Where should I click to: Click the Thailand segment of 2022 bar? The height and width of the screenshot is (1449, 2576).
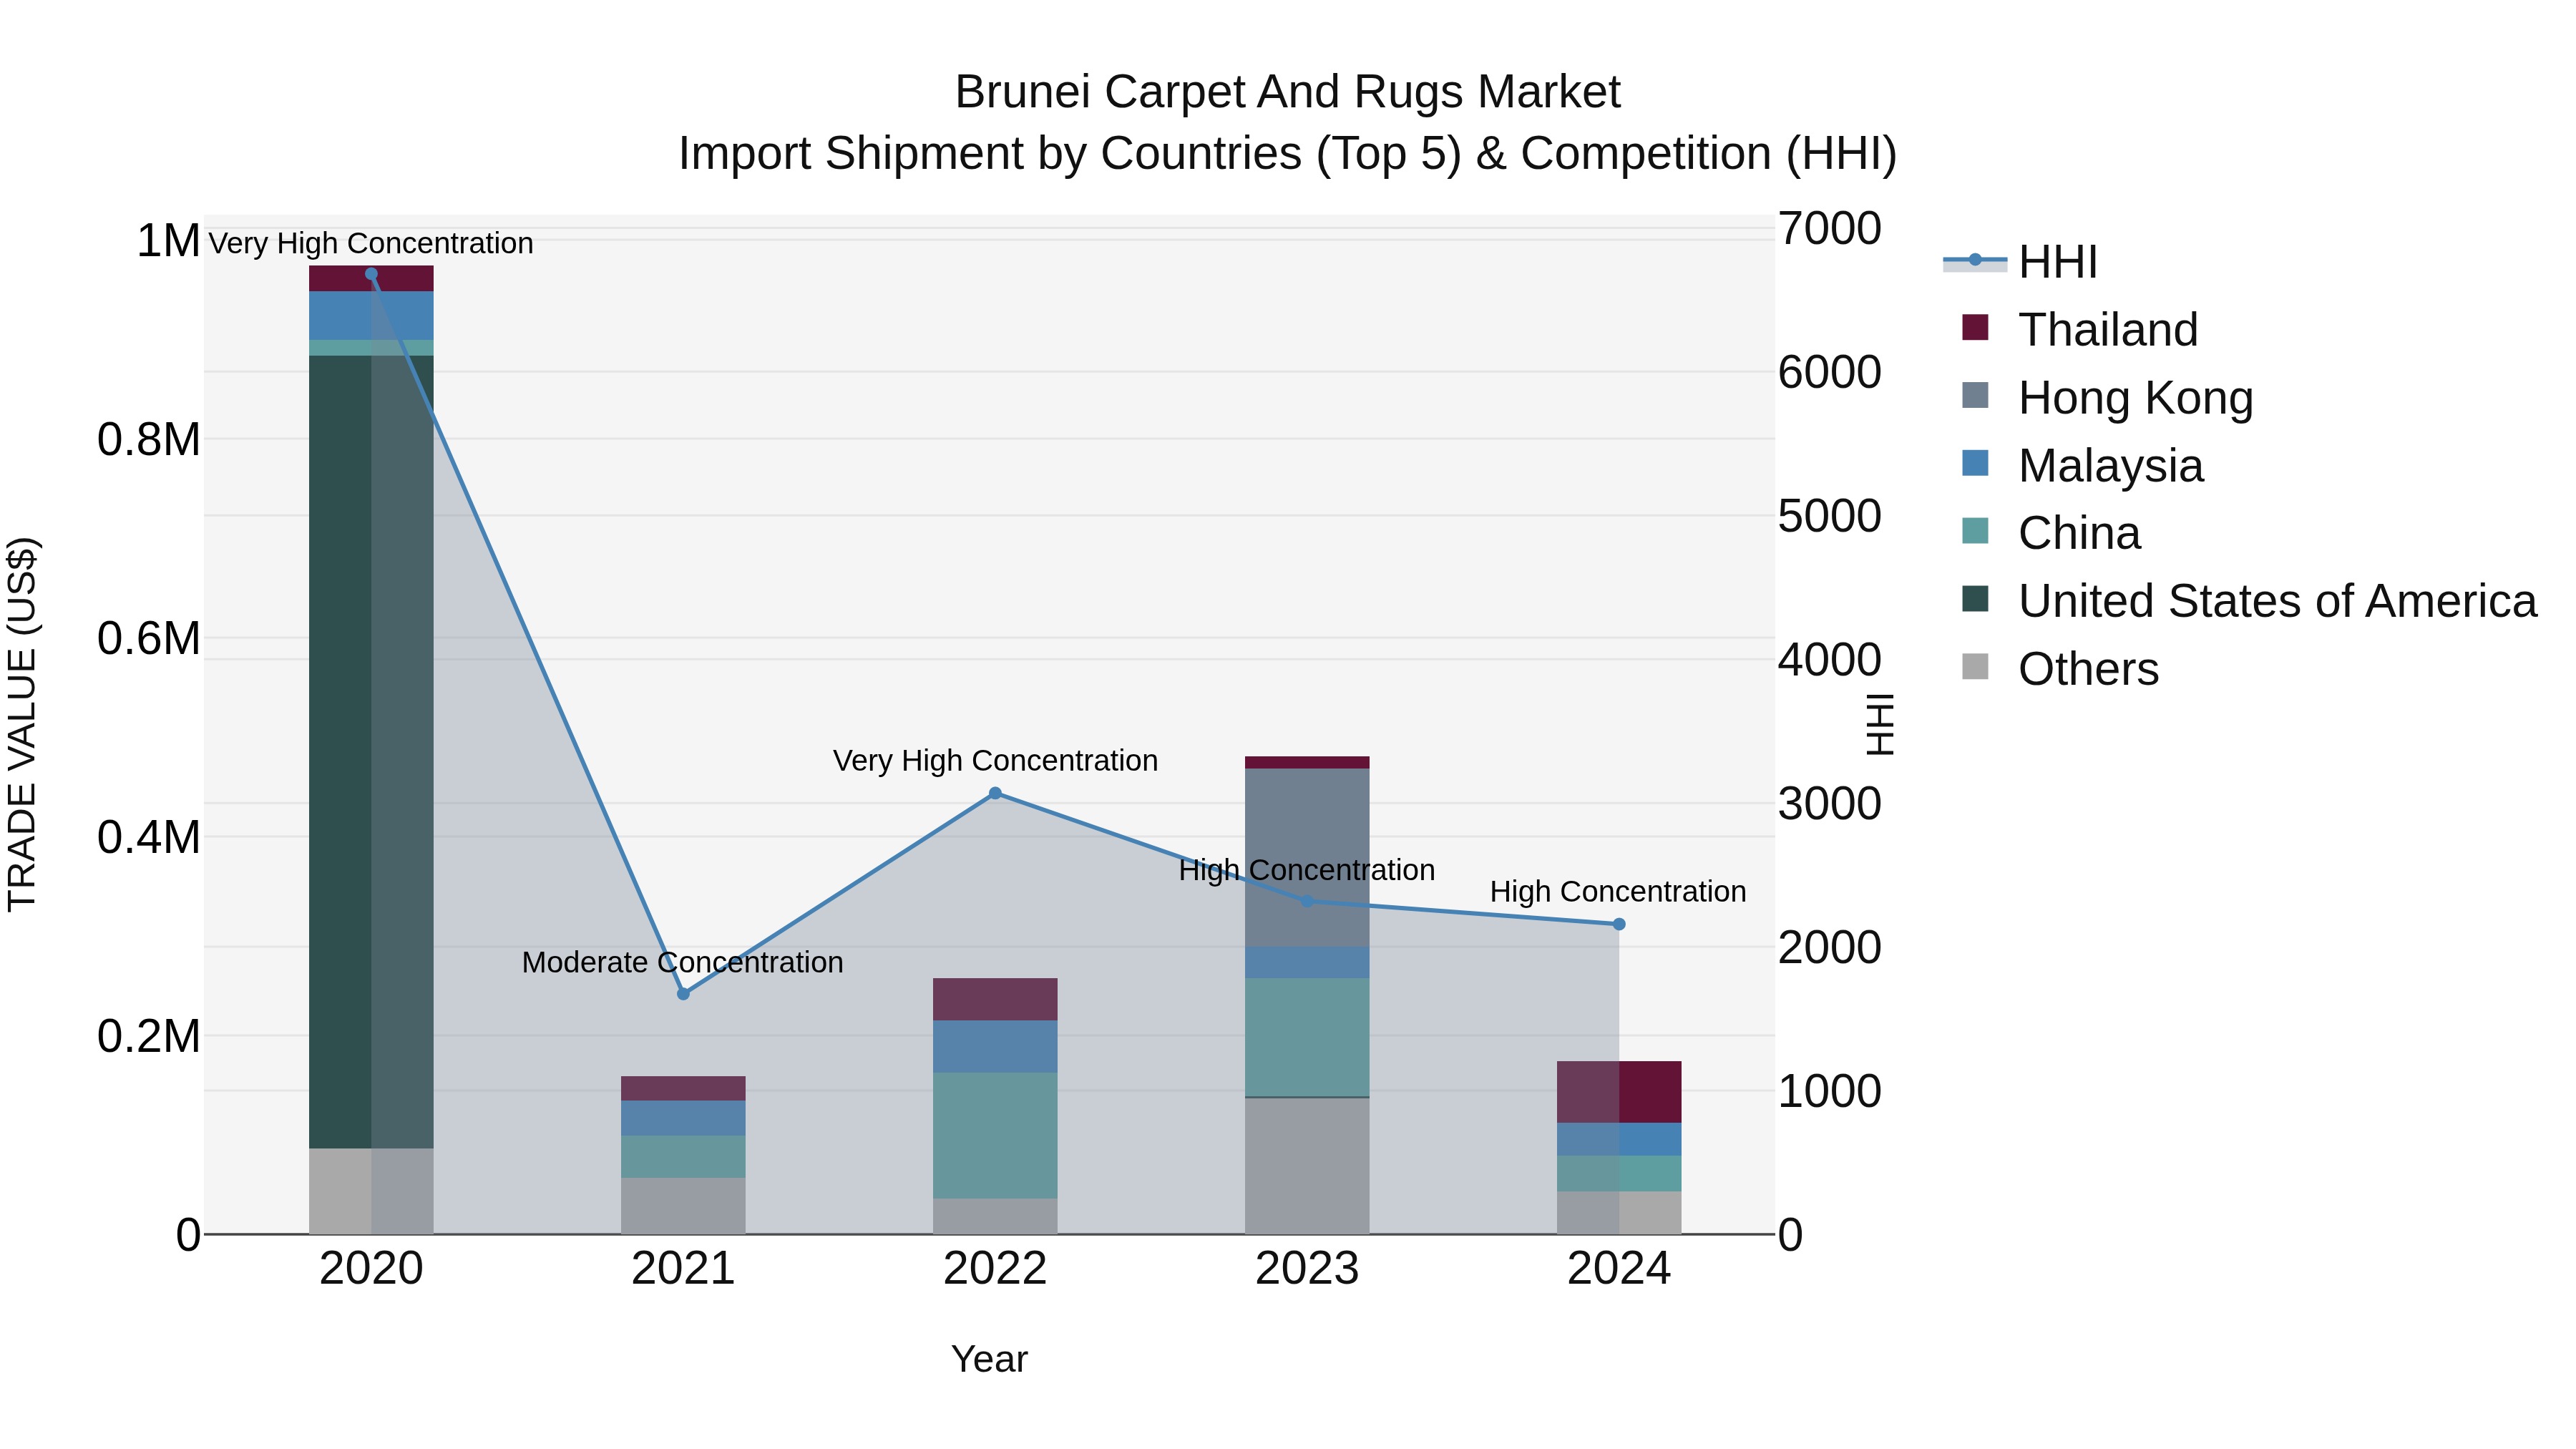pos(995,1000)
